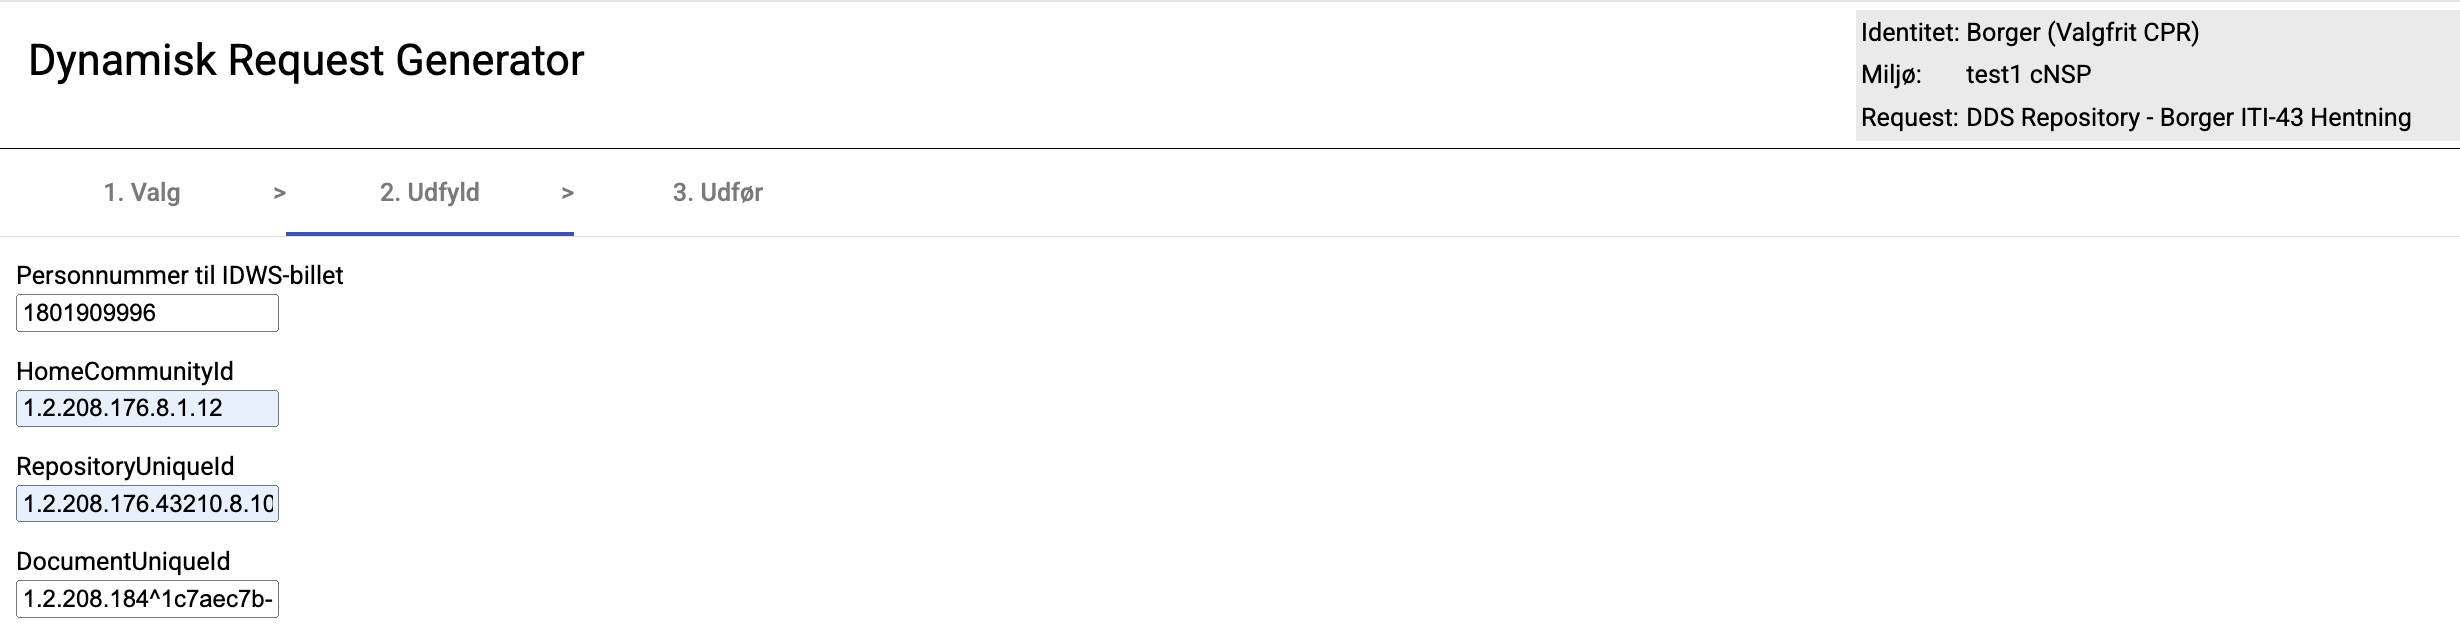Click the "Personnummer til IDWS-billet" label
2460x642 pixels.
click(x=180, y=276)
